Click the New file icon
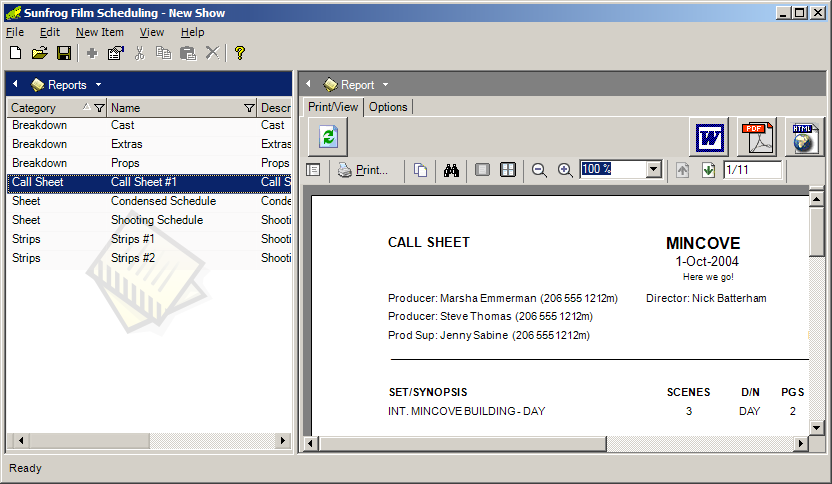832x484 pixels. coord(15,53)
